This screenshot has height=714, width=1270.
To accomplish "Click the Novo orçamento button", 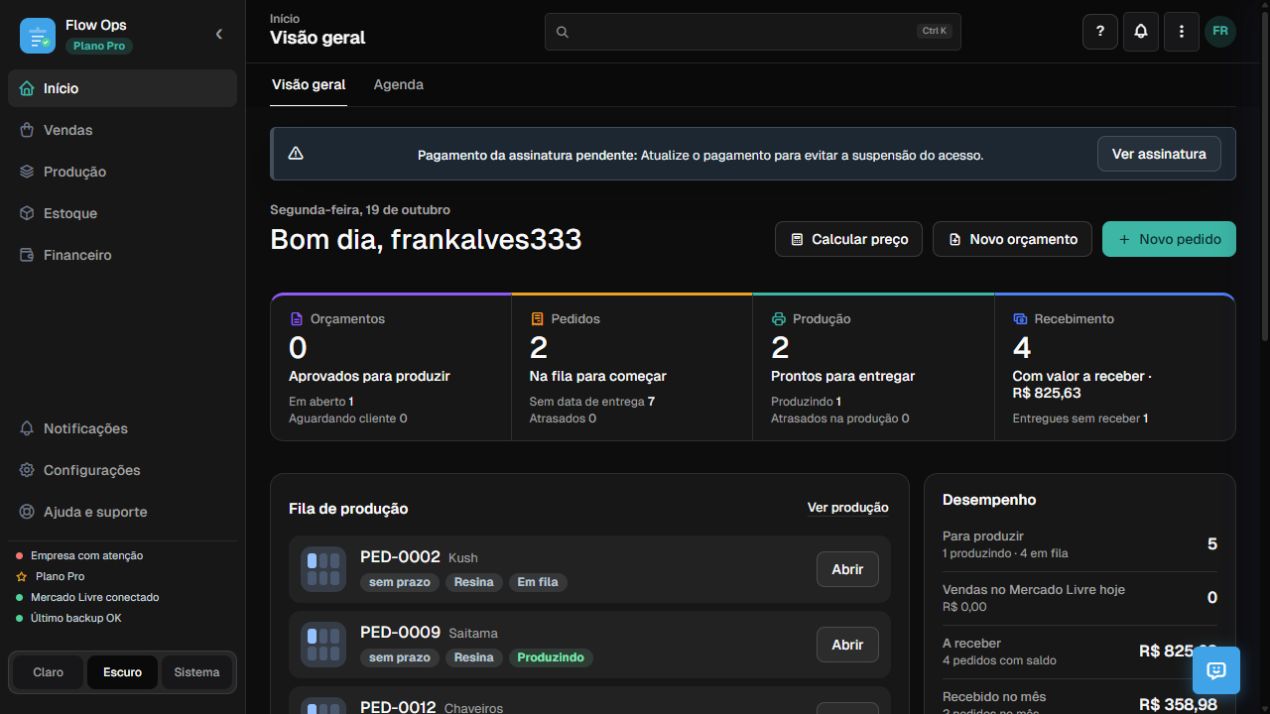I will click(1012, 240).
